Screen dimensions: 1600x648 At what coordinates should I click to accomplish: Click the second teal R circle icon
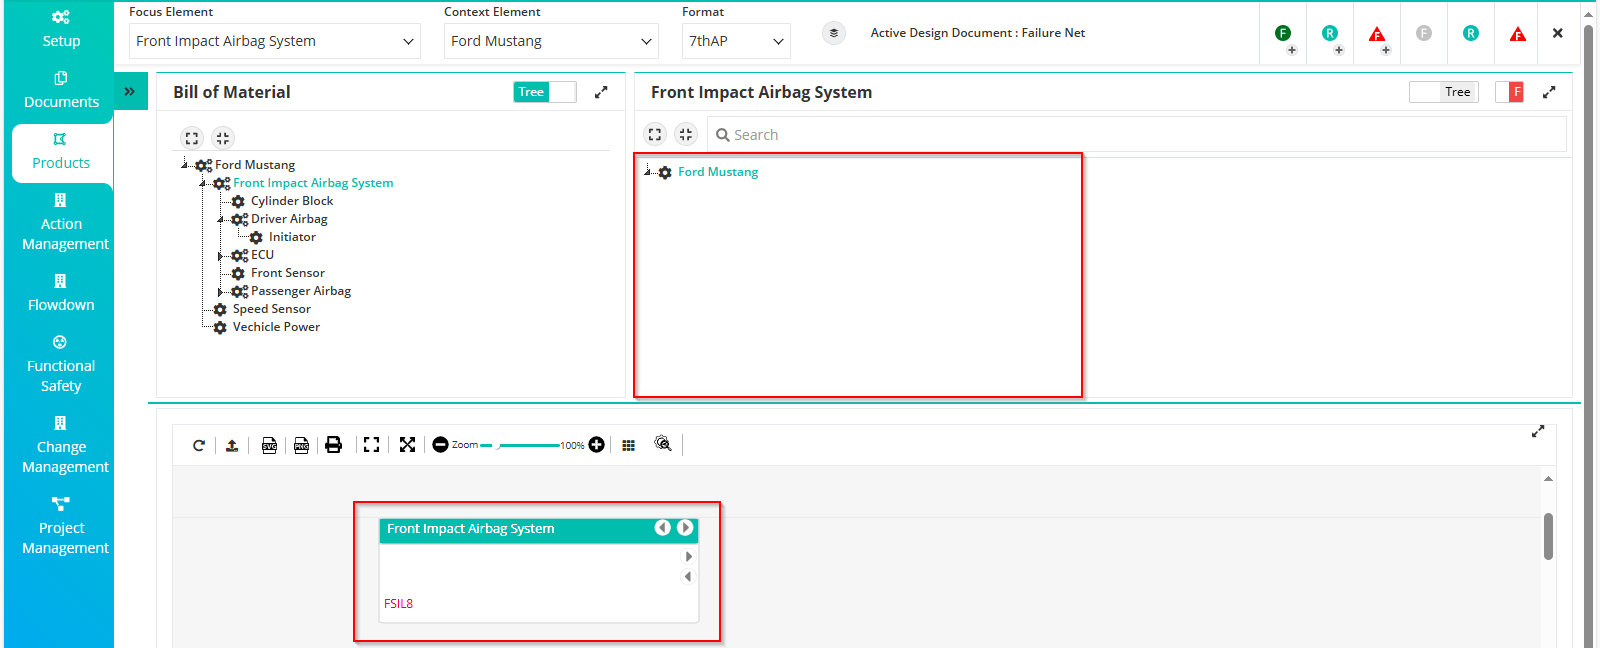1471,33
